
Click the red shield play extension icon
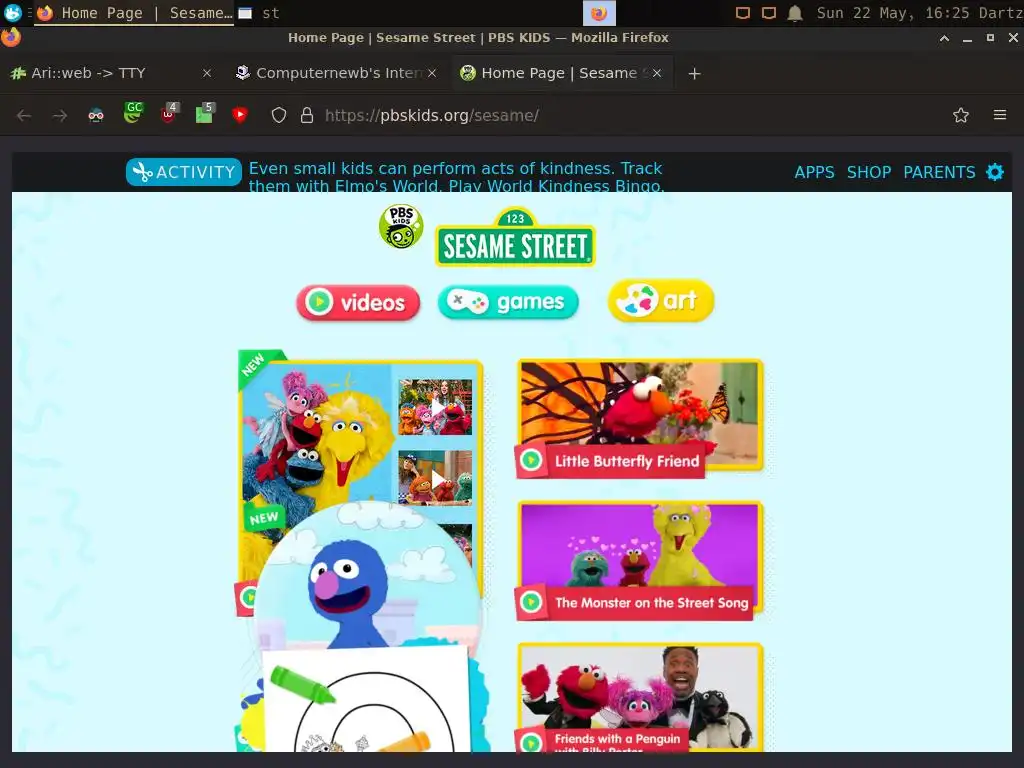point(240,115)
